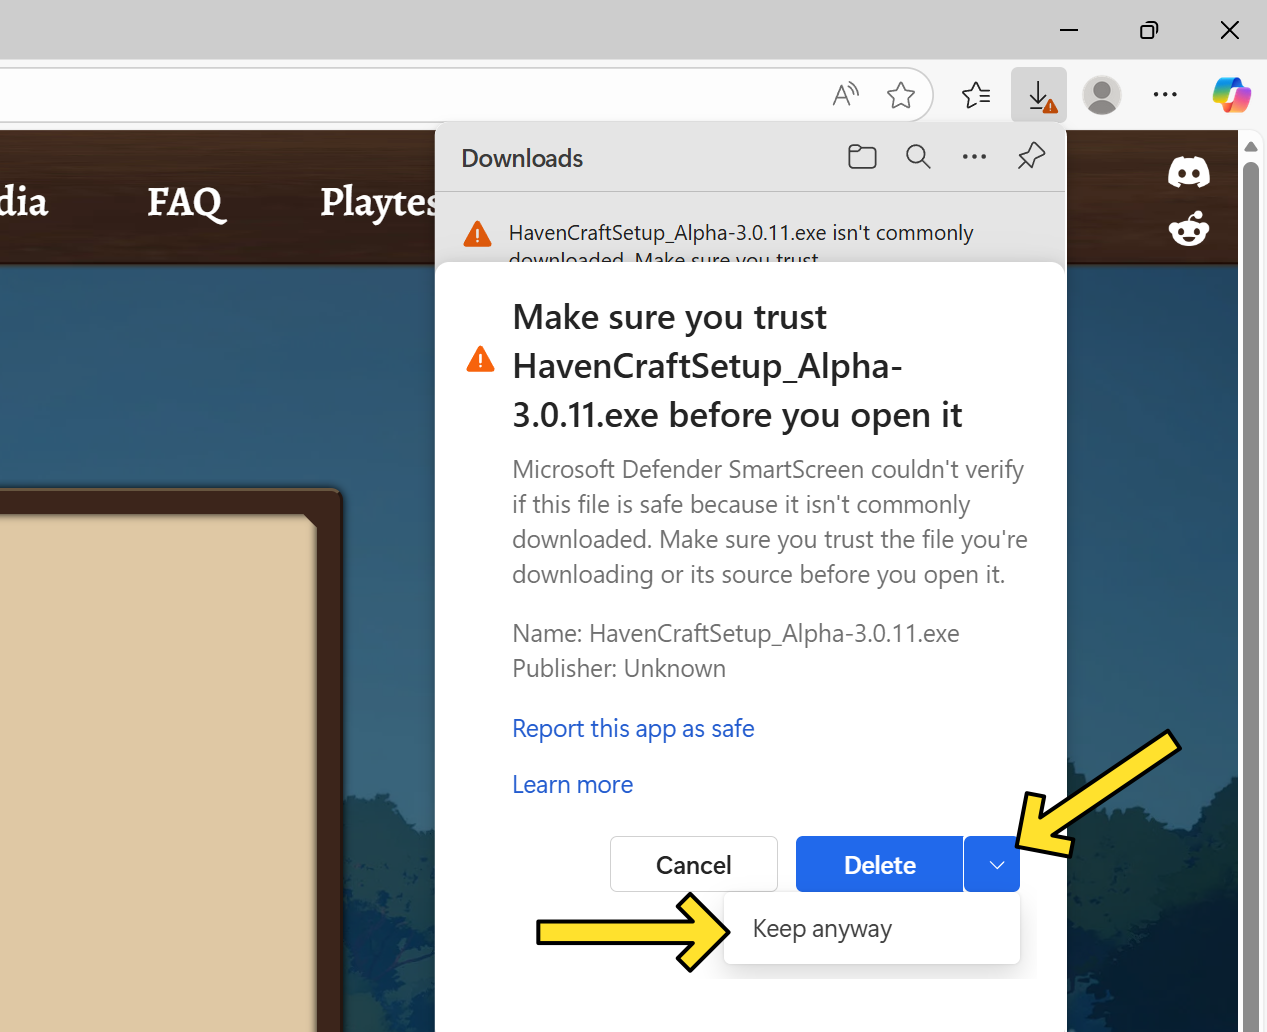Launch Copilot from the toolbar
Screen dimensions: 1267x1032
pos(1231,95)
